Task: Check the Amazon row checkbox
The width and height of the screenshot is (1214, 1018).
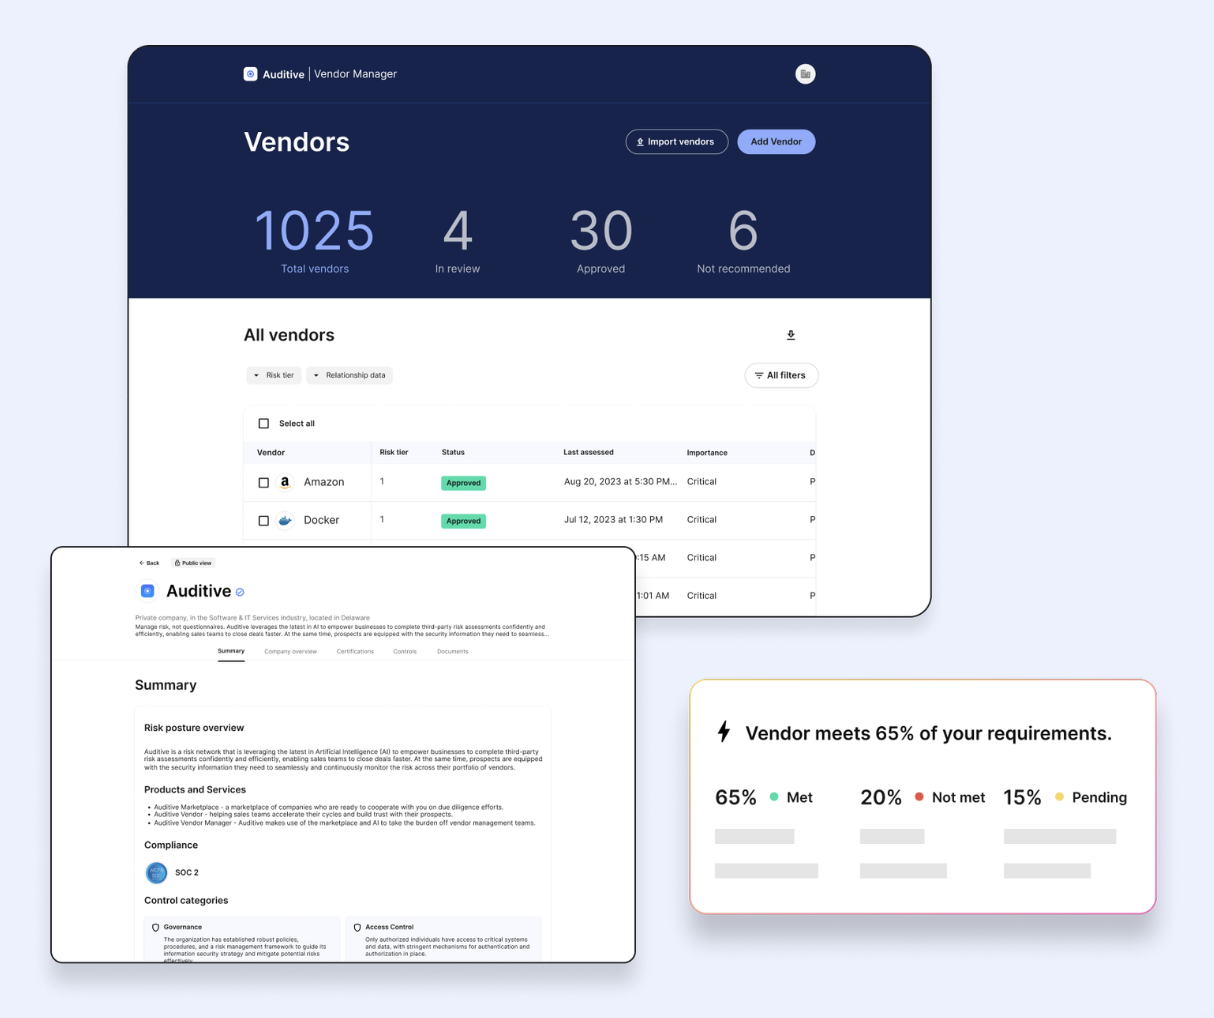Action: pyautogui.click(x=264, y=482)
